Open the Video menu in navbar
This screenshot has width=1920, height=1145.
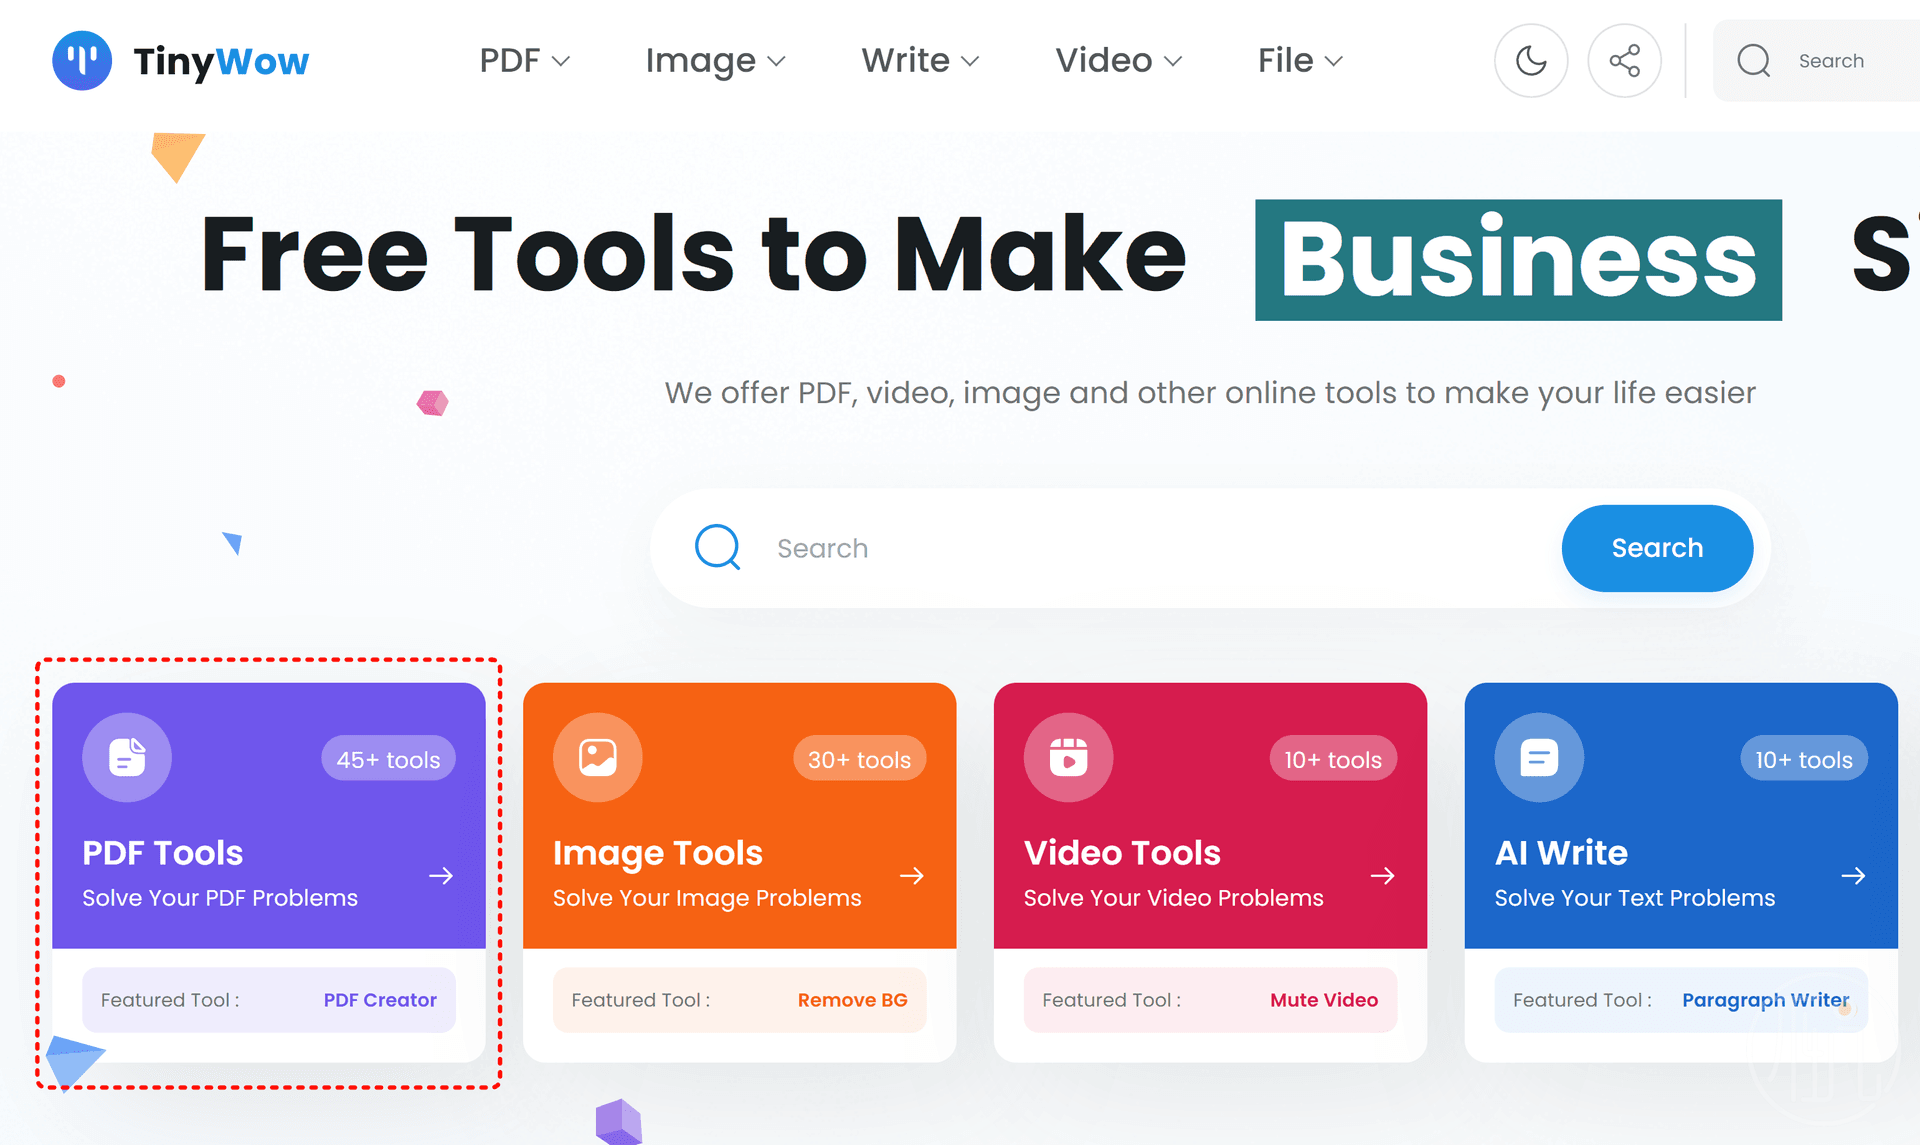(x=1118, y=61)
